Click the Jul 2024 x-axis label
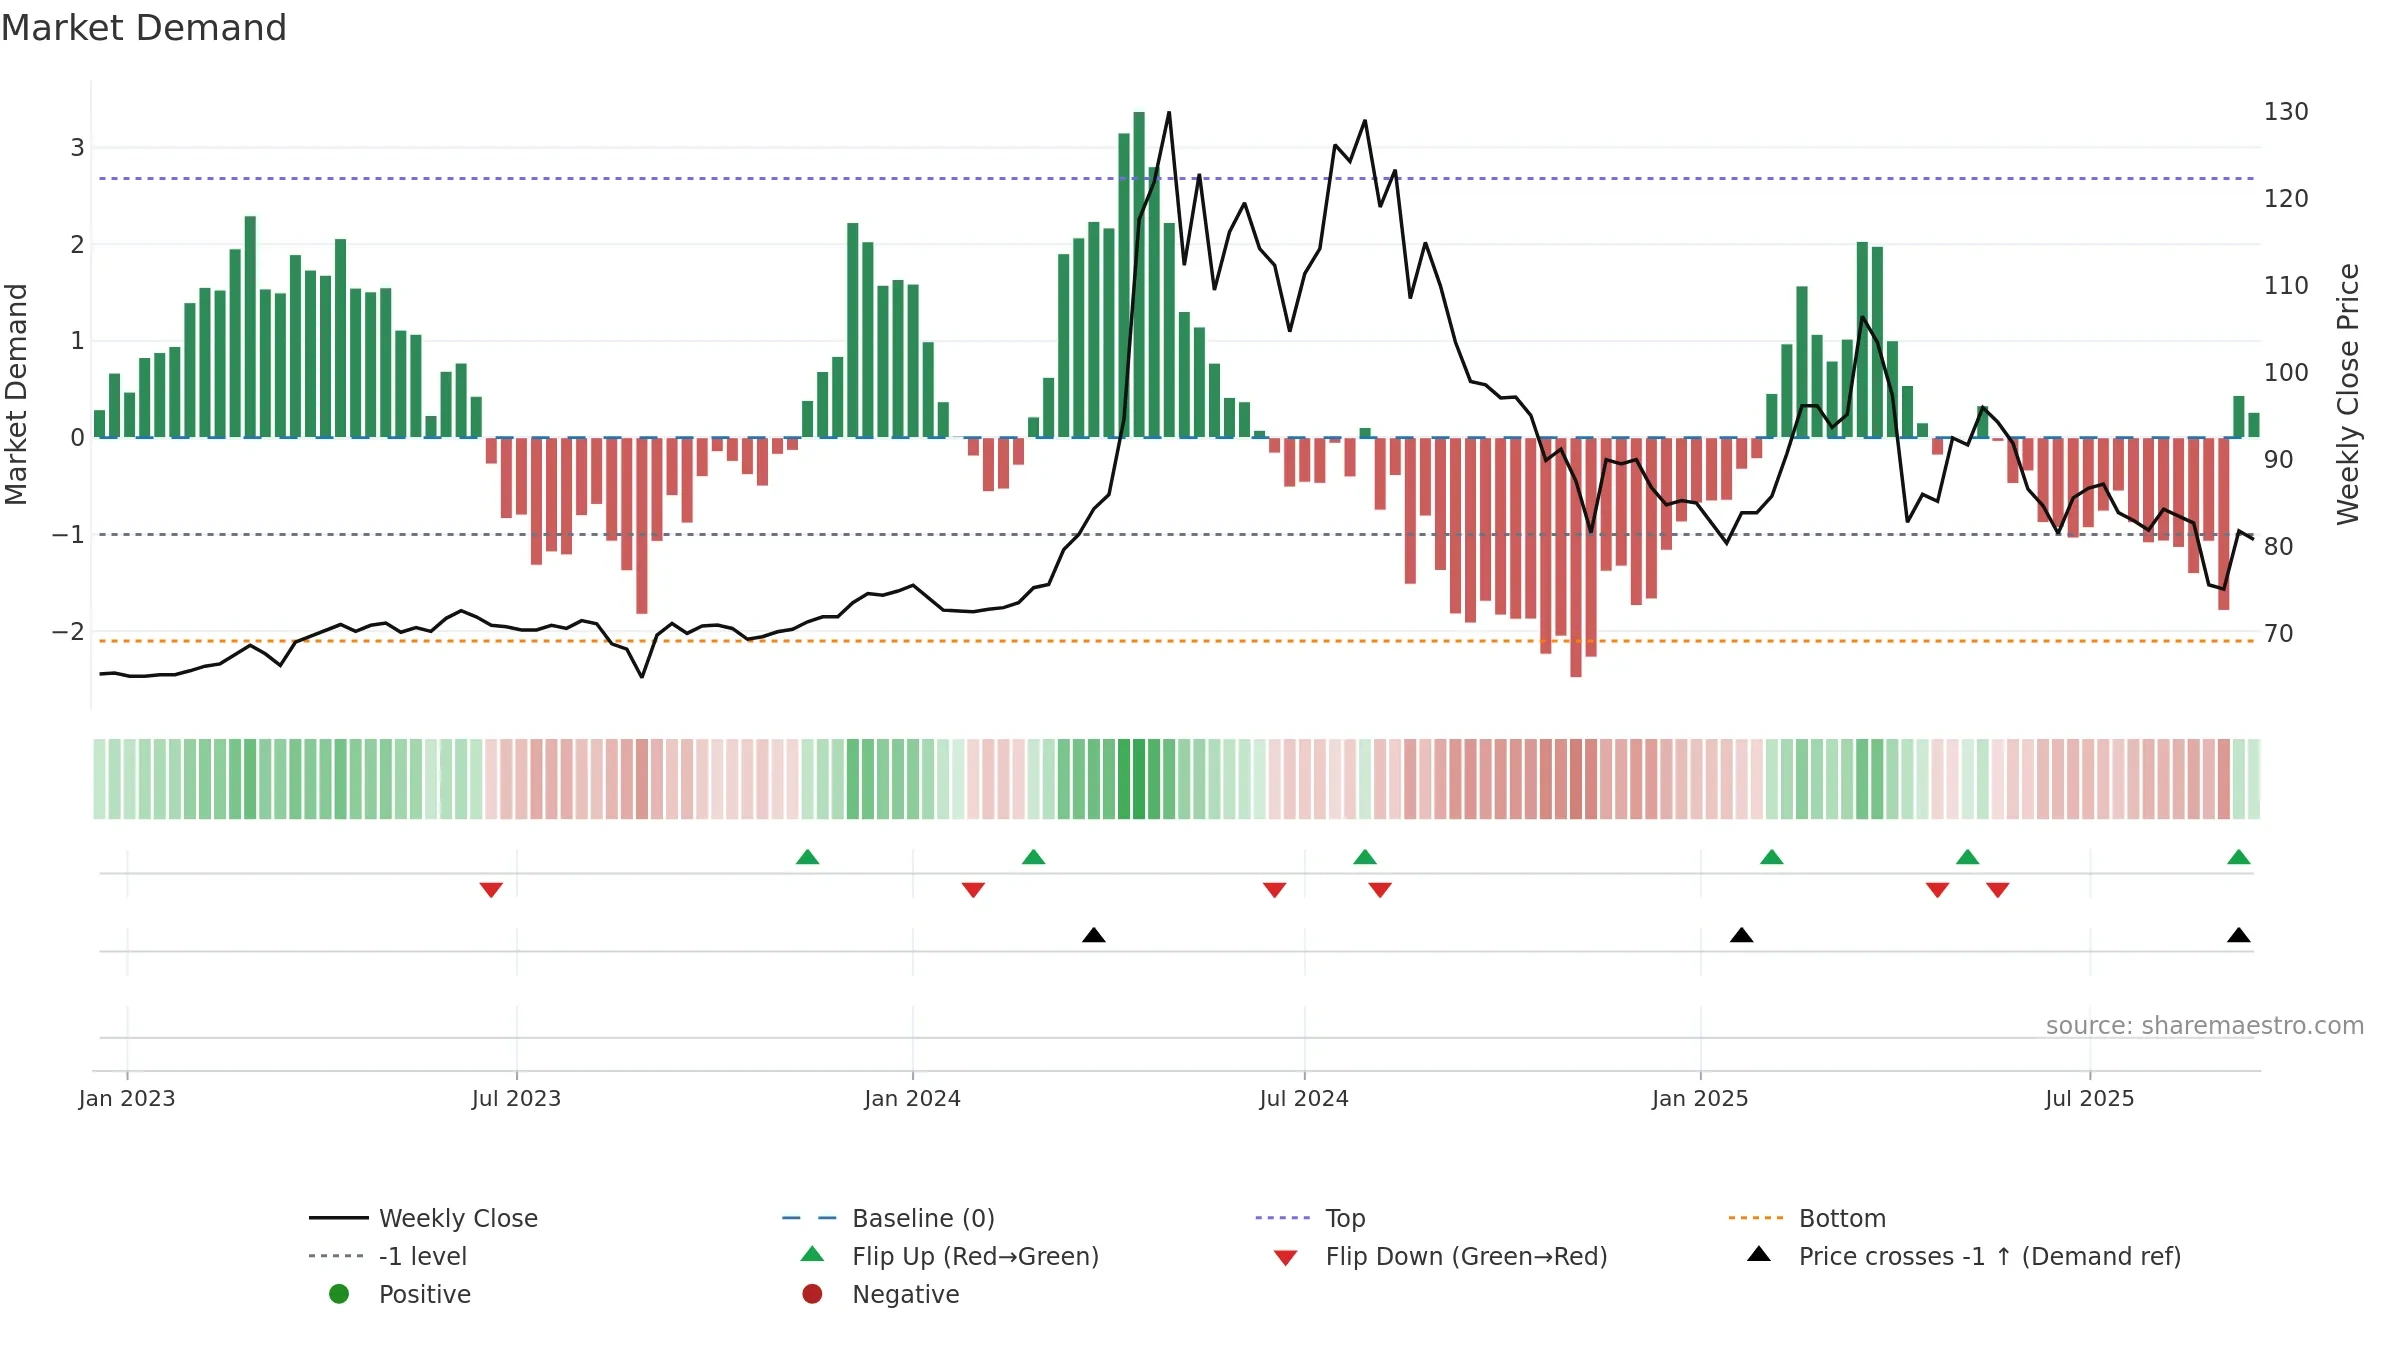This screenshot has height=1350, width=2400. pos(1304,1099)
